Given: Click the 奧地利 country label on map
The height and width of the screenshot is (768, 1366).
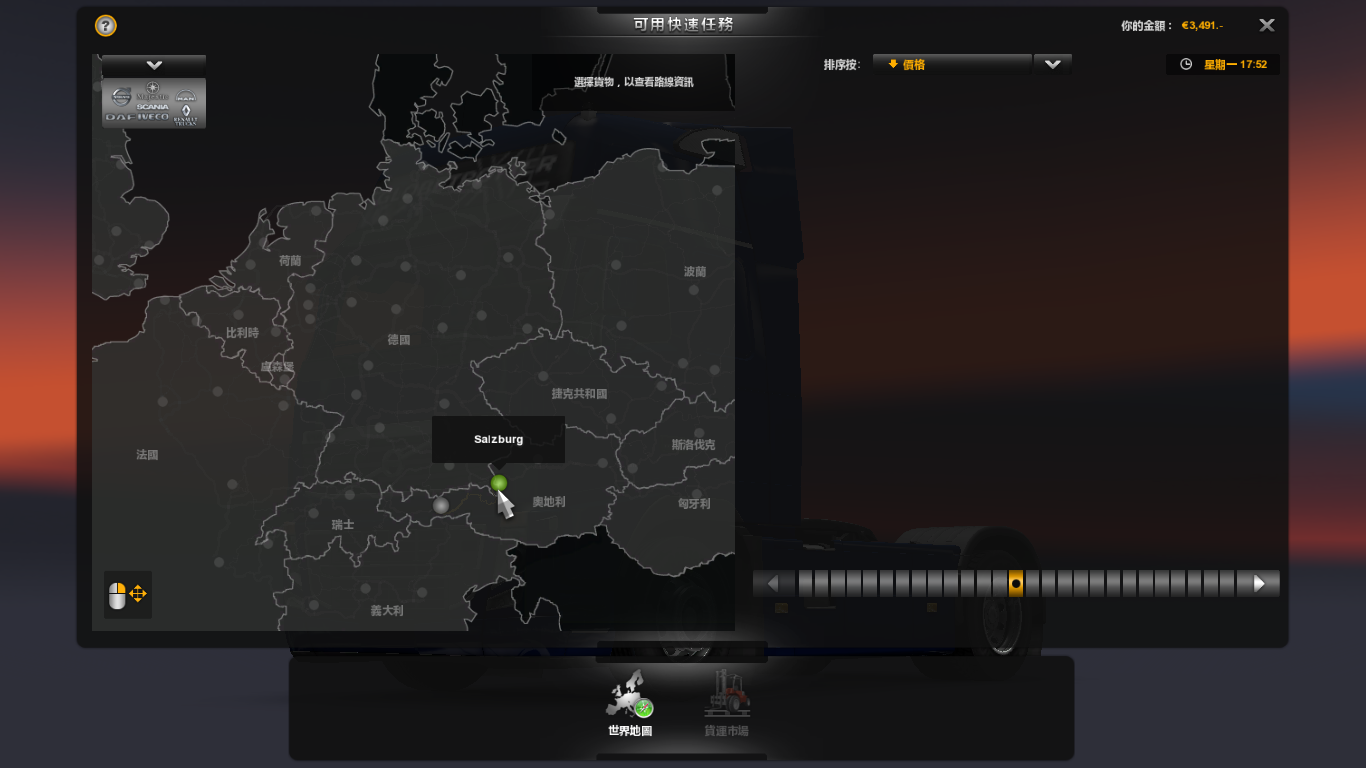Looking at the screenshot, I should [549, 502].
